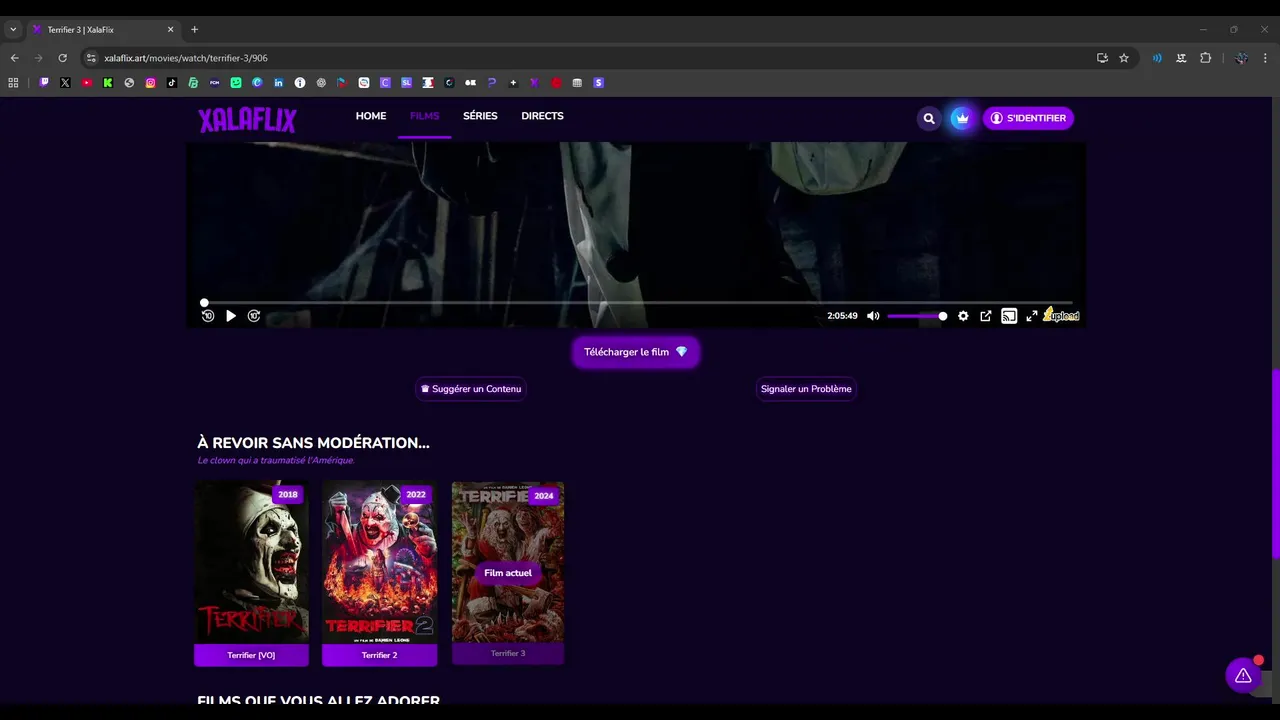Image resolution: width=1280 pixels, height=720 pixels.
Task: Open a new browser tab
Action: [x=194, y=29]
